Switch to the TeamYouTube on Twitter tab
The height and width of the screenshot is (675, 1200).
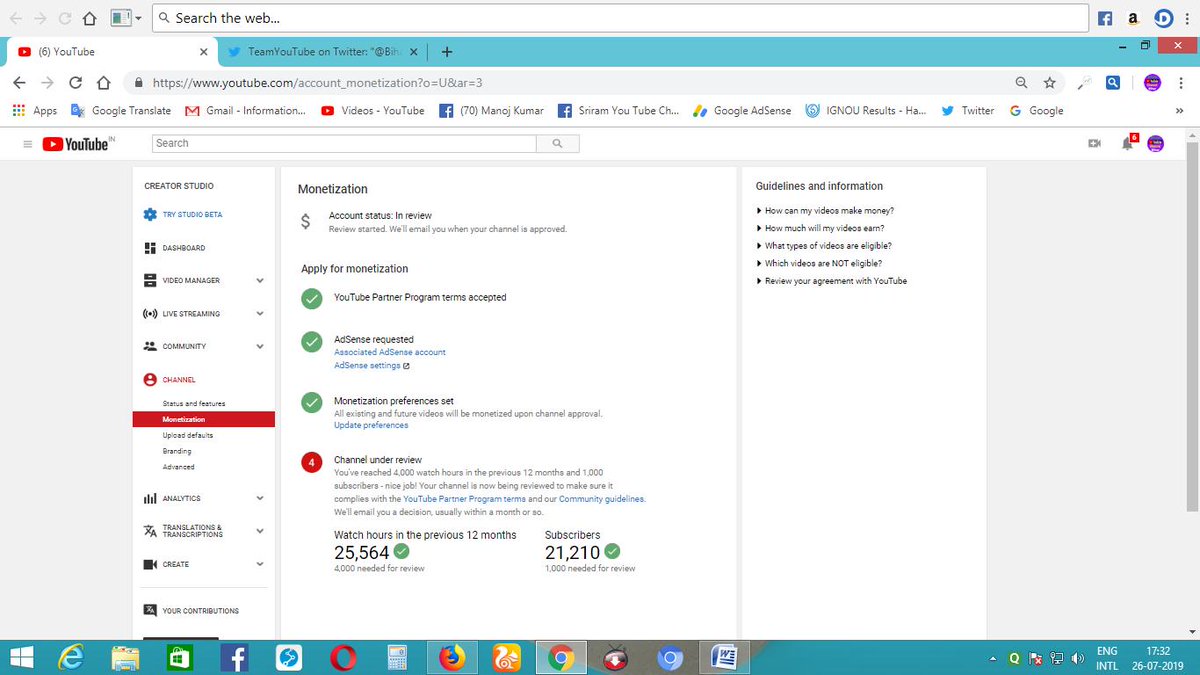point(323,52)
